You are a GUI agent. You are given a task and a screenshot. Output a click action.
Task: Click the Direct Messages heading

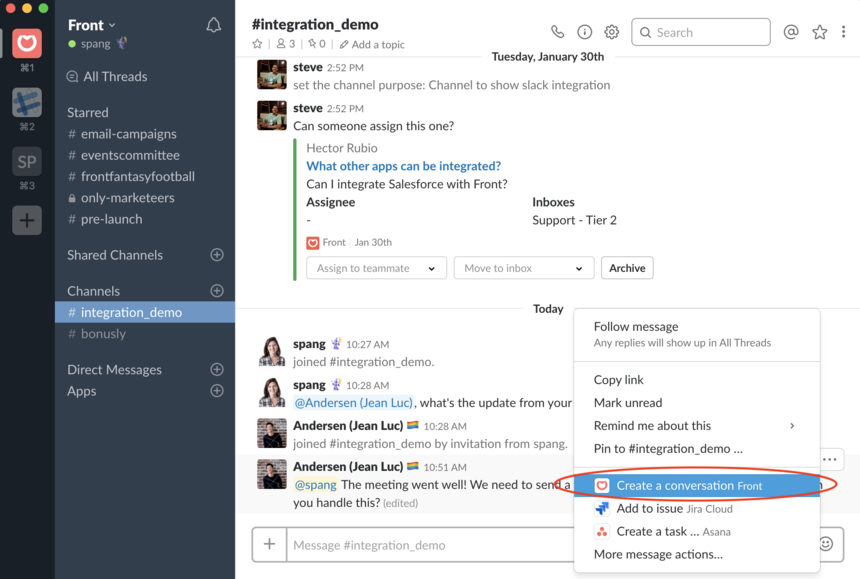(x=114, y=370)
